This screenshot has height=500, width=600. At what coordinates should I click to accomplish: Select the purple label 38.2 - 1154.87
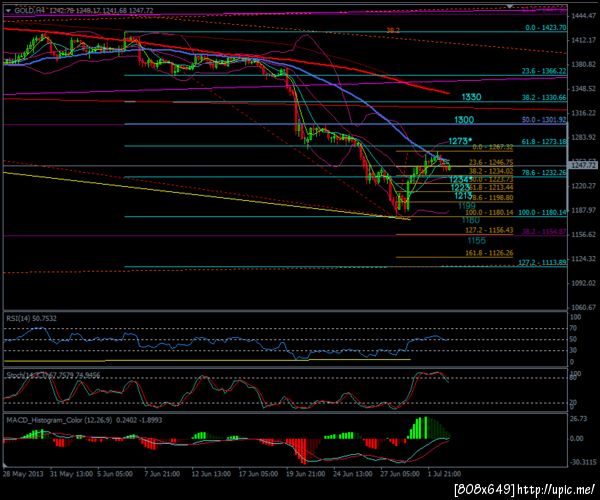pos(544,231)
